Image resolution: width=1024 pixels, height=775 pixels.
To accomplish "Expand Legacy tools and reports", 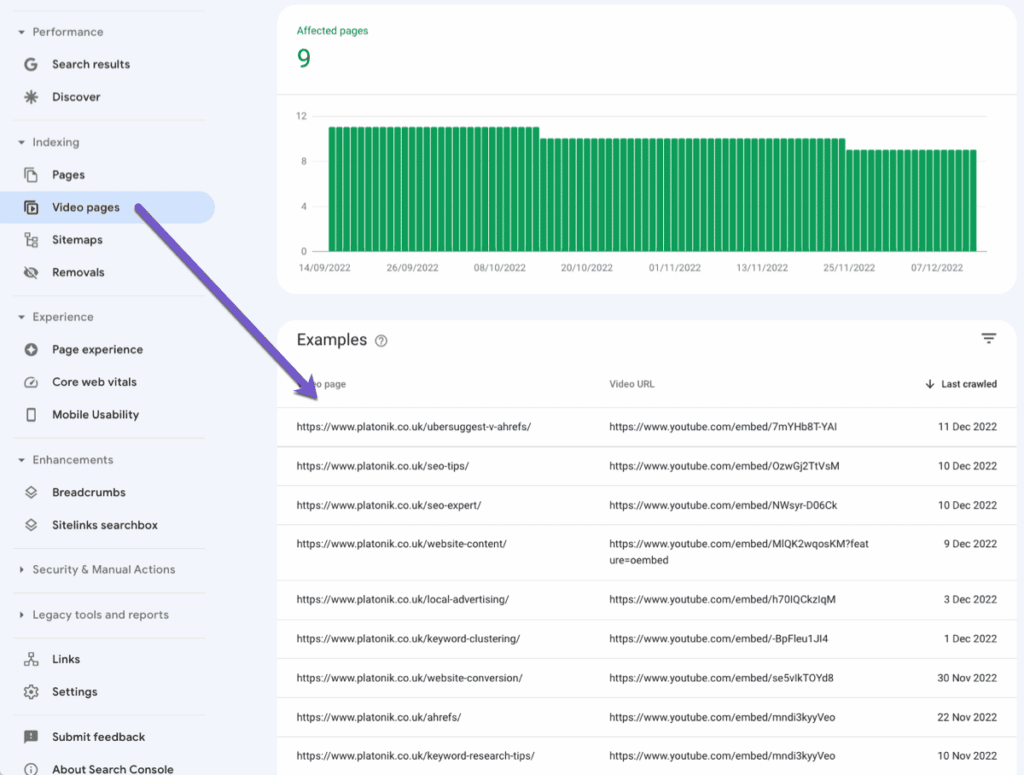I will click(x=22, y=615).
